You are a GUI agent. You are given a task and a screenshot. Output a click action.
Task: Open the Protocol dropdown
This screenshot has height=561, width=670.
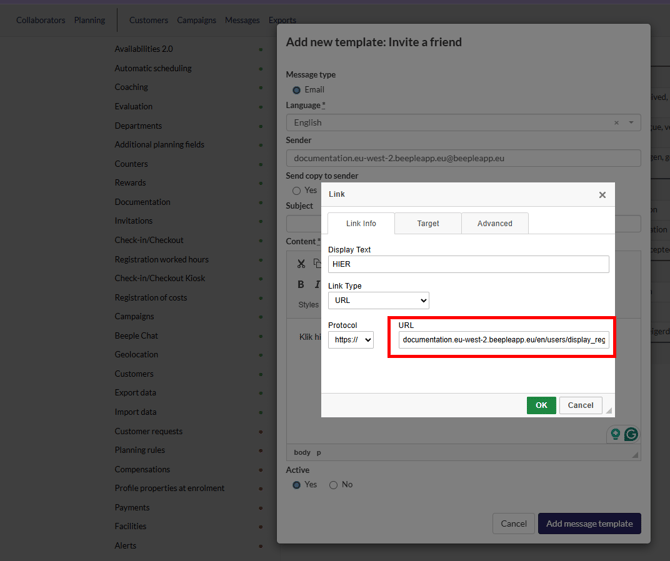click(x=351, y=340)
